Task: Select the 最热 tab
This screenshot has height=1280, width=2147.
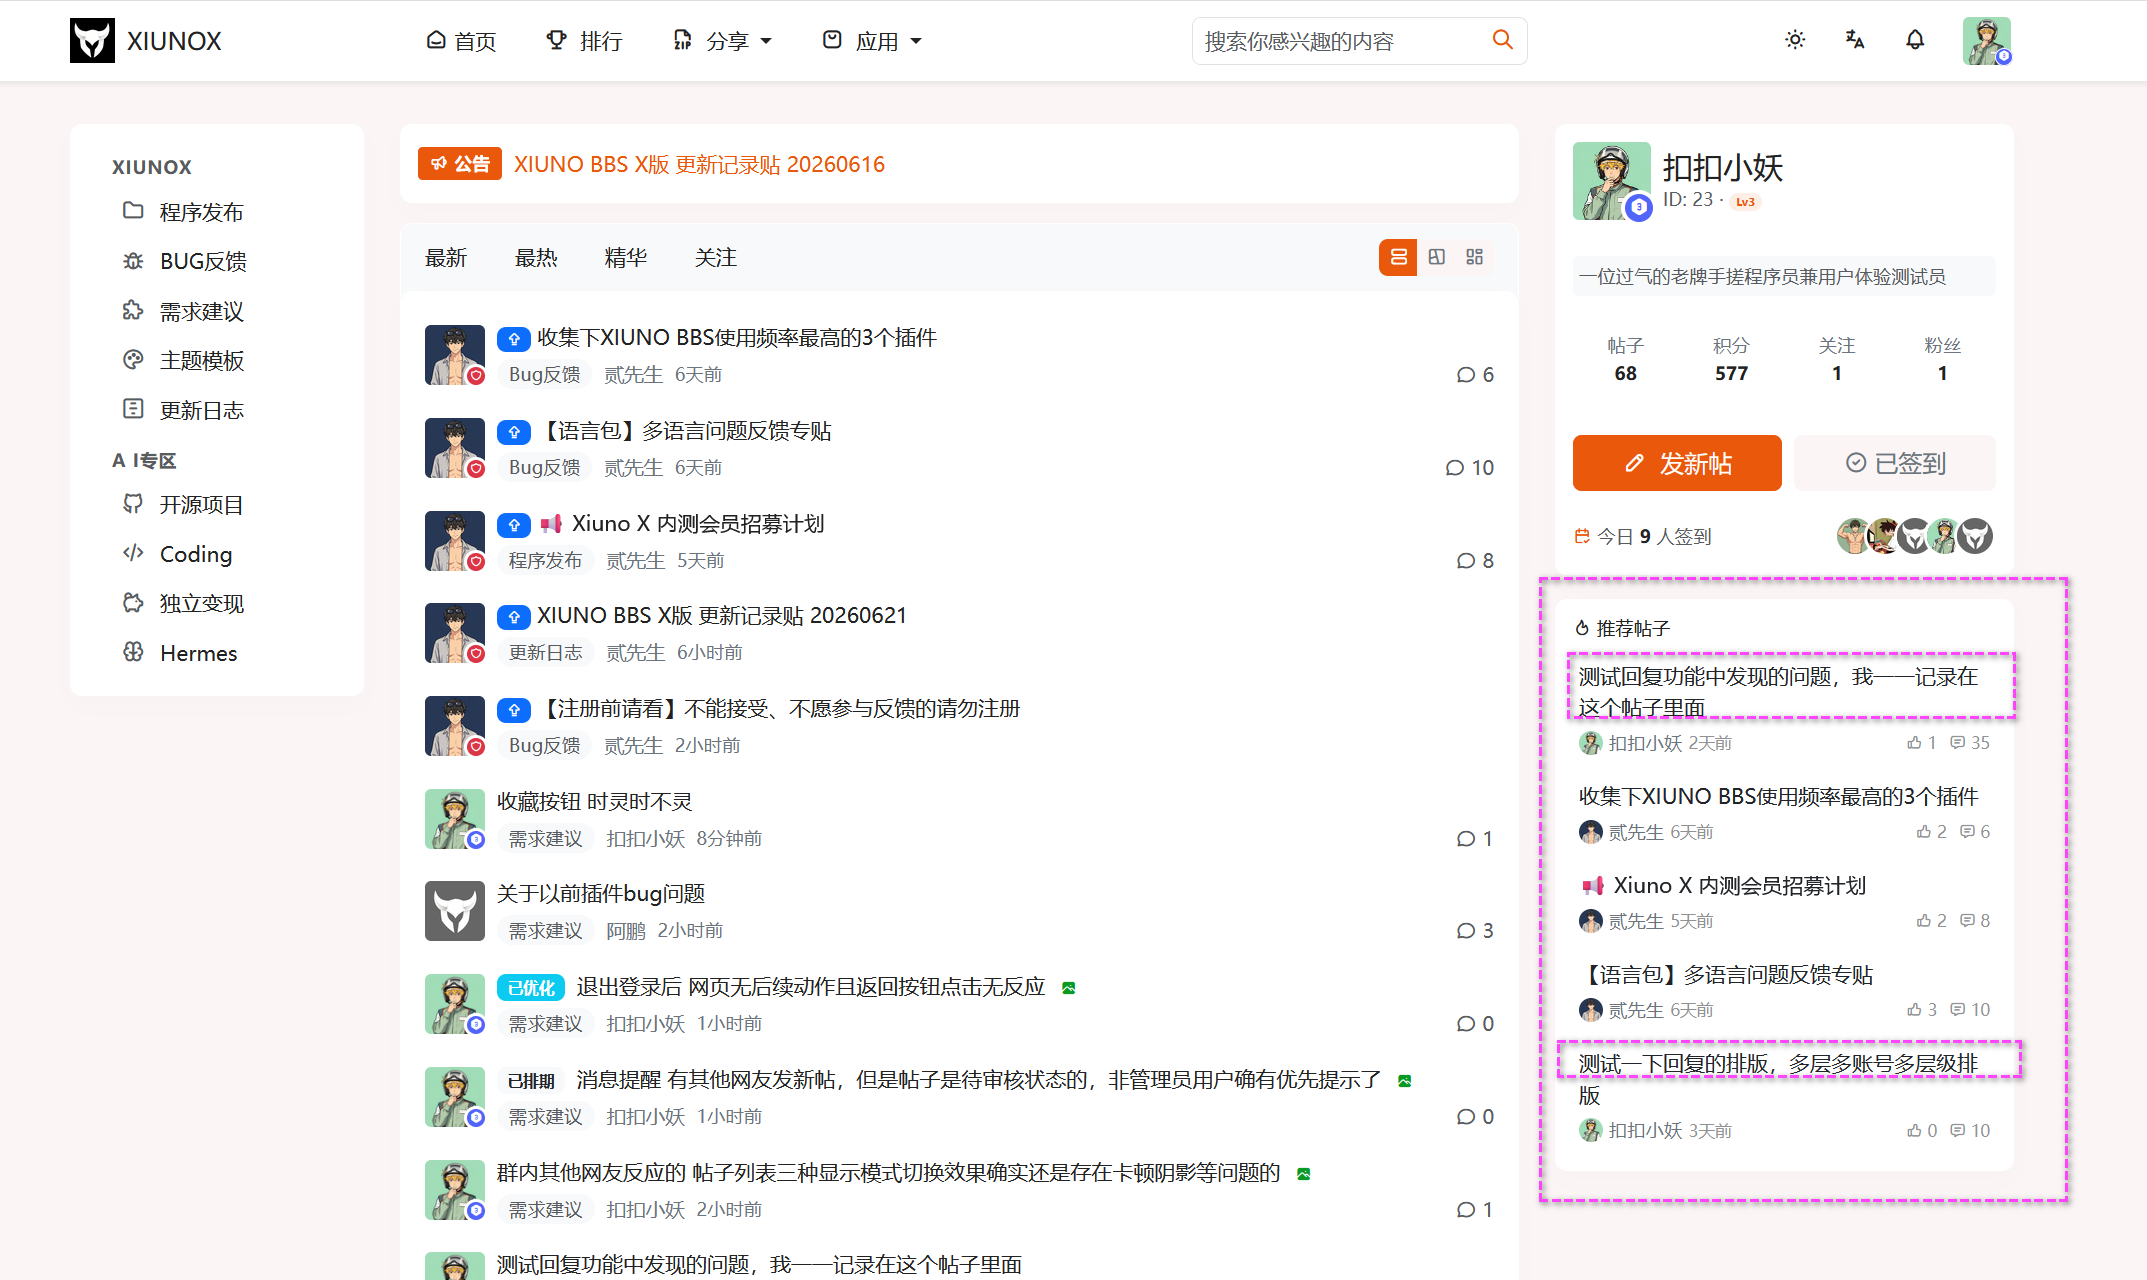Action: pyautogui.click(x=536, y=257)
